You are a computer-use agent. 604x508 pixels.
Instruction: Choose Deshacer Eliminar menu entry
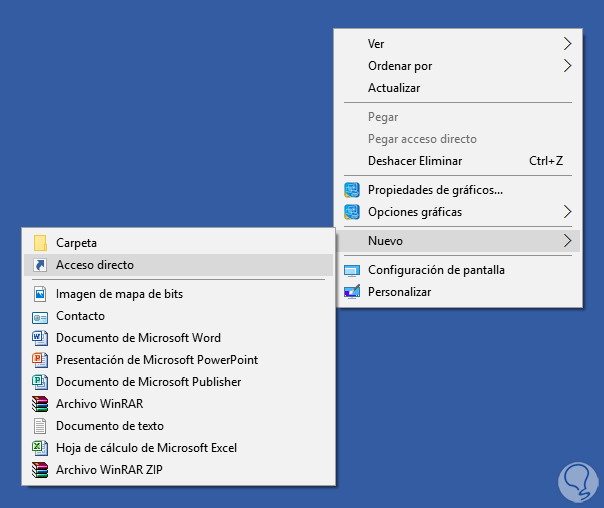pos(415,161)
